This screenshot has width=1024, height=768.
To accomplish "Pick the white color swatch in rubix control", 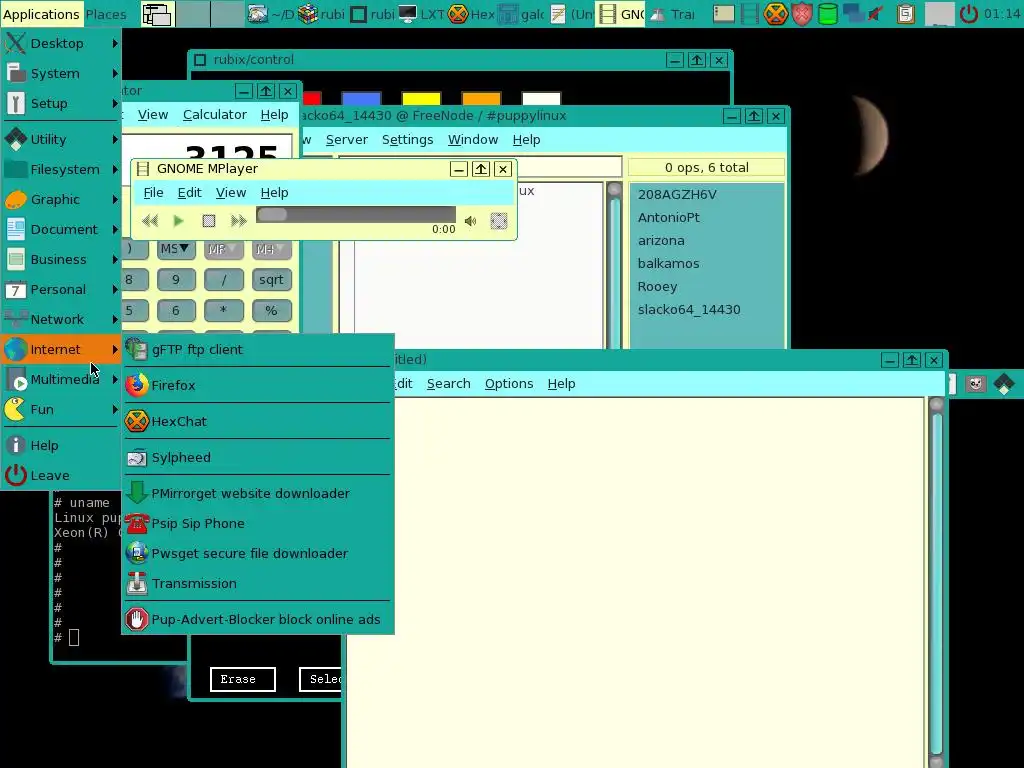I will click(x=541, y=99).
